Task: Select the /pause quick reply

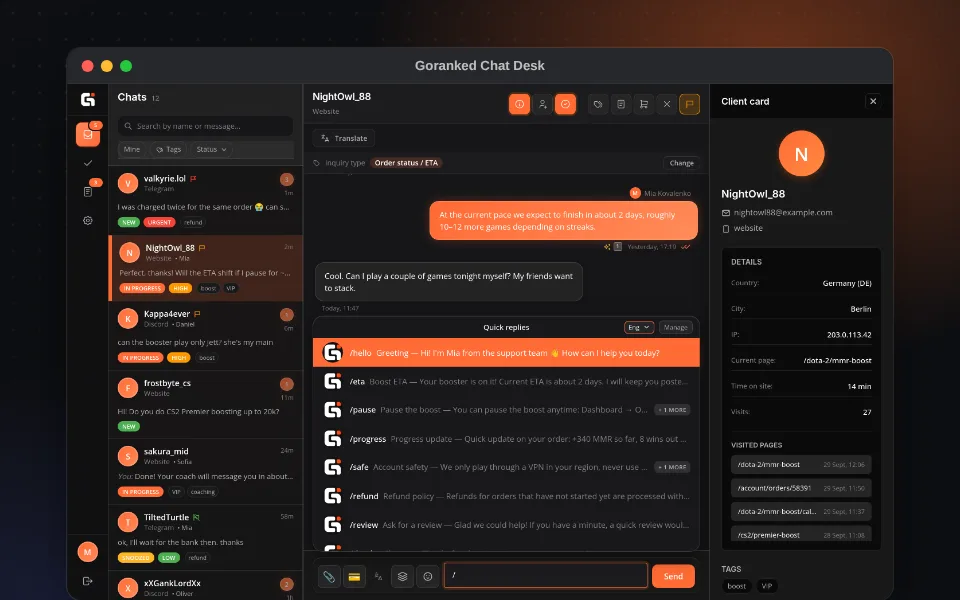Action: point(506,410)
